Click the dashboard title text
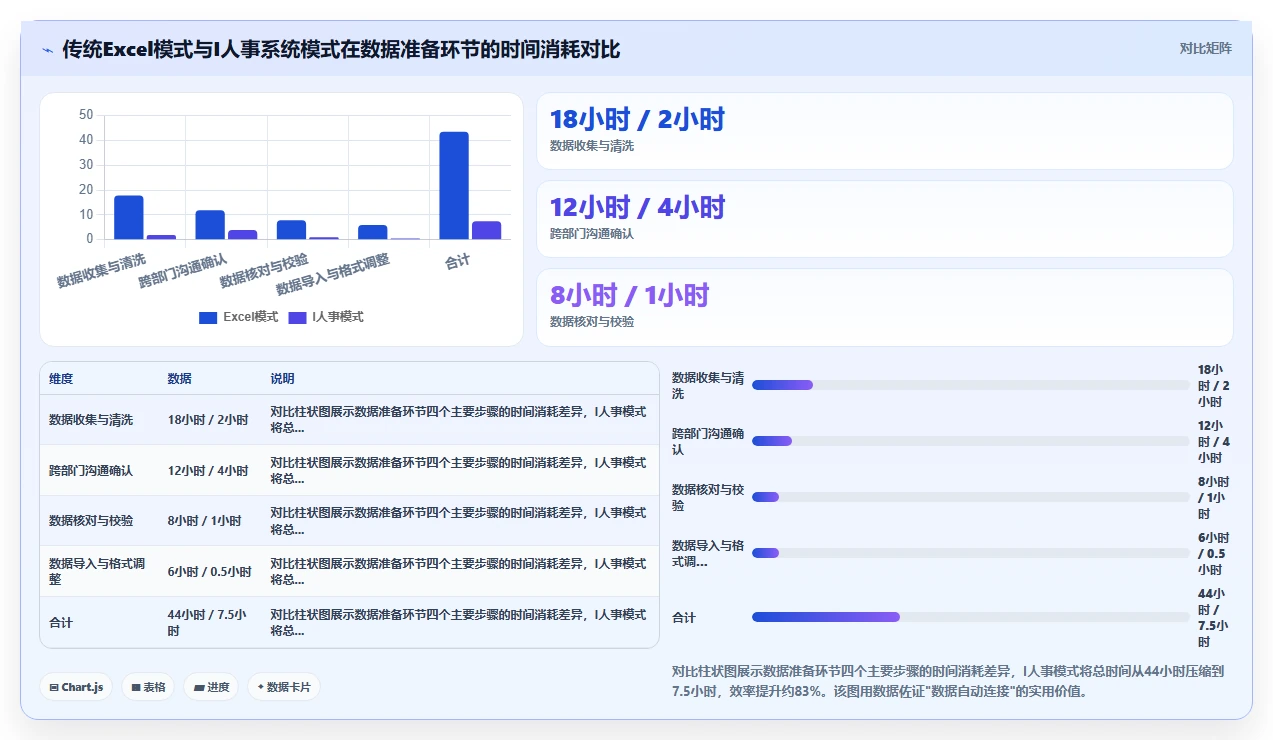This screenshot has height=740, width=1273. pyautogui.click(x=341, y=49)
